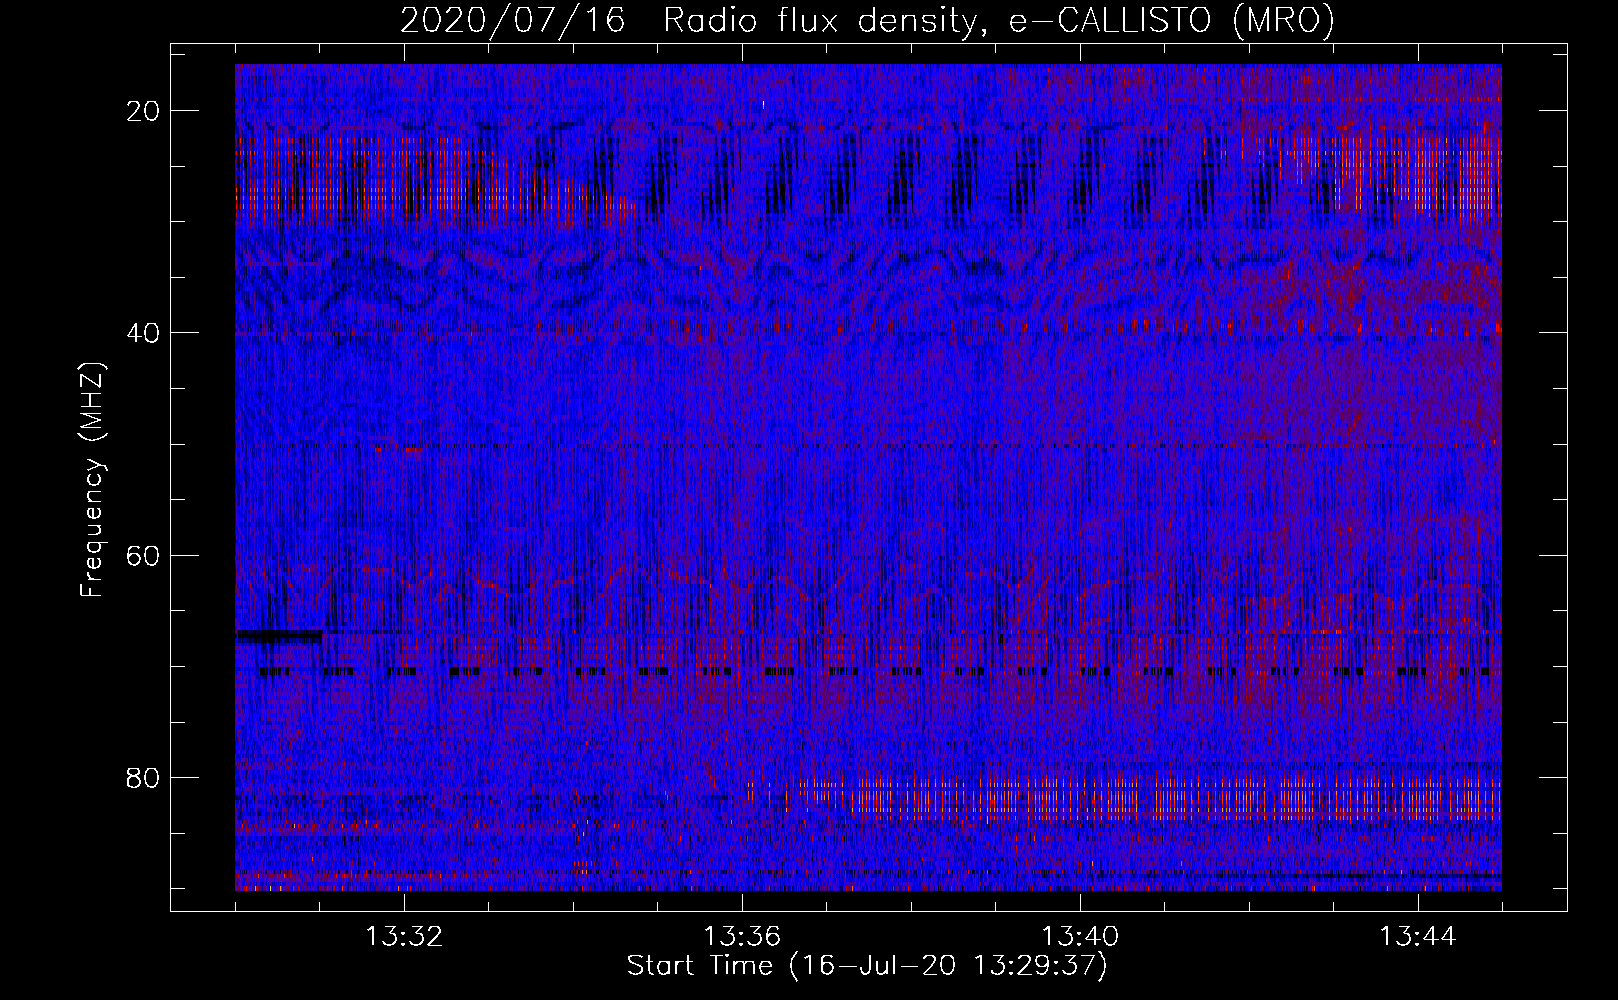Click the time tick label '13:32'

click(x=404, y=937)
